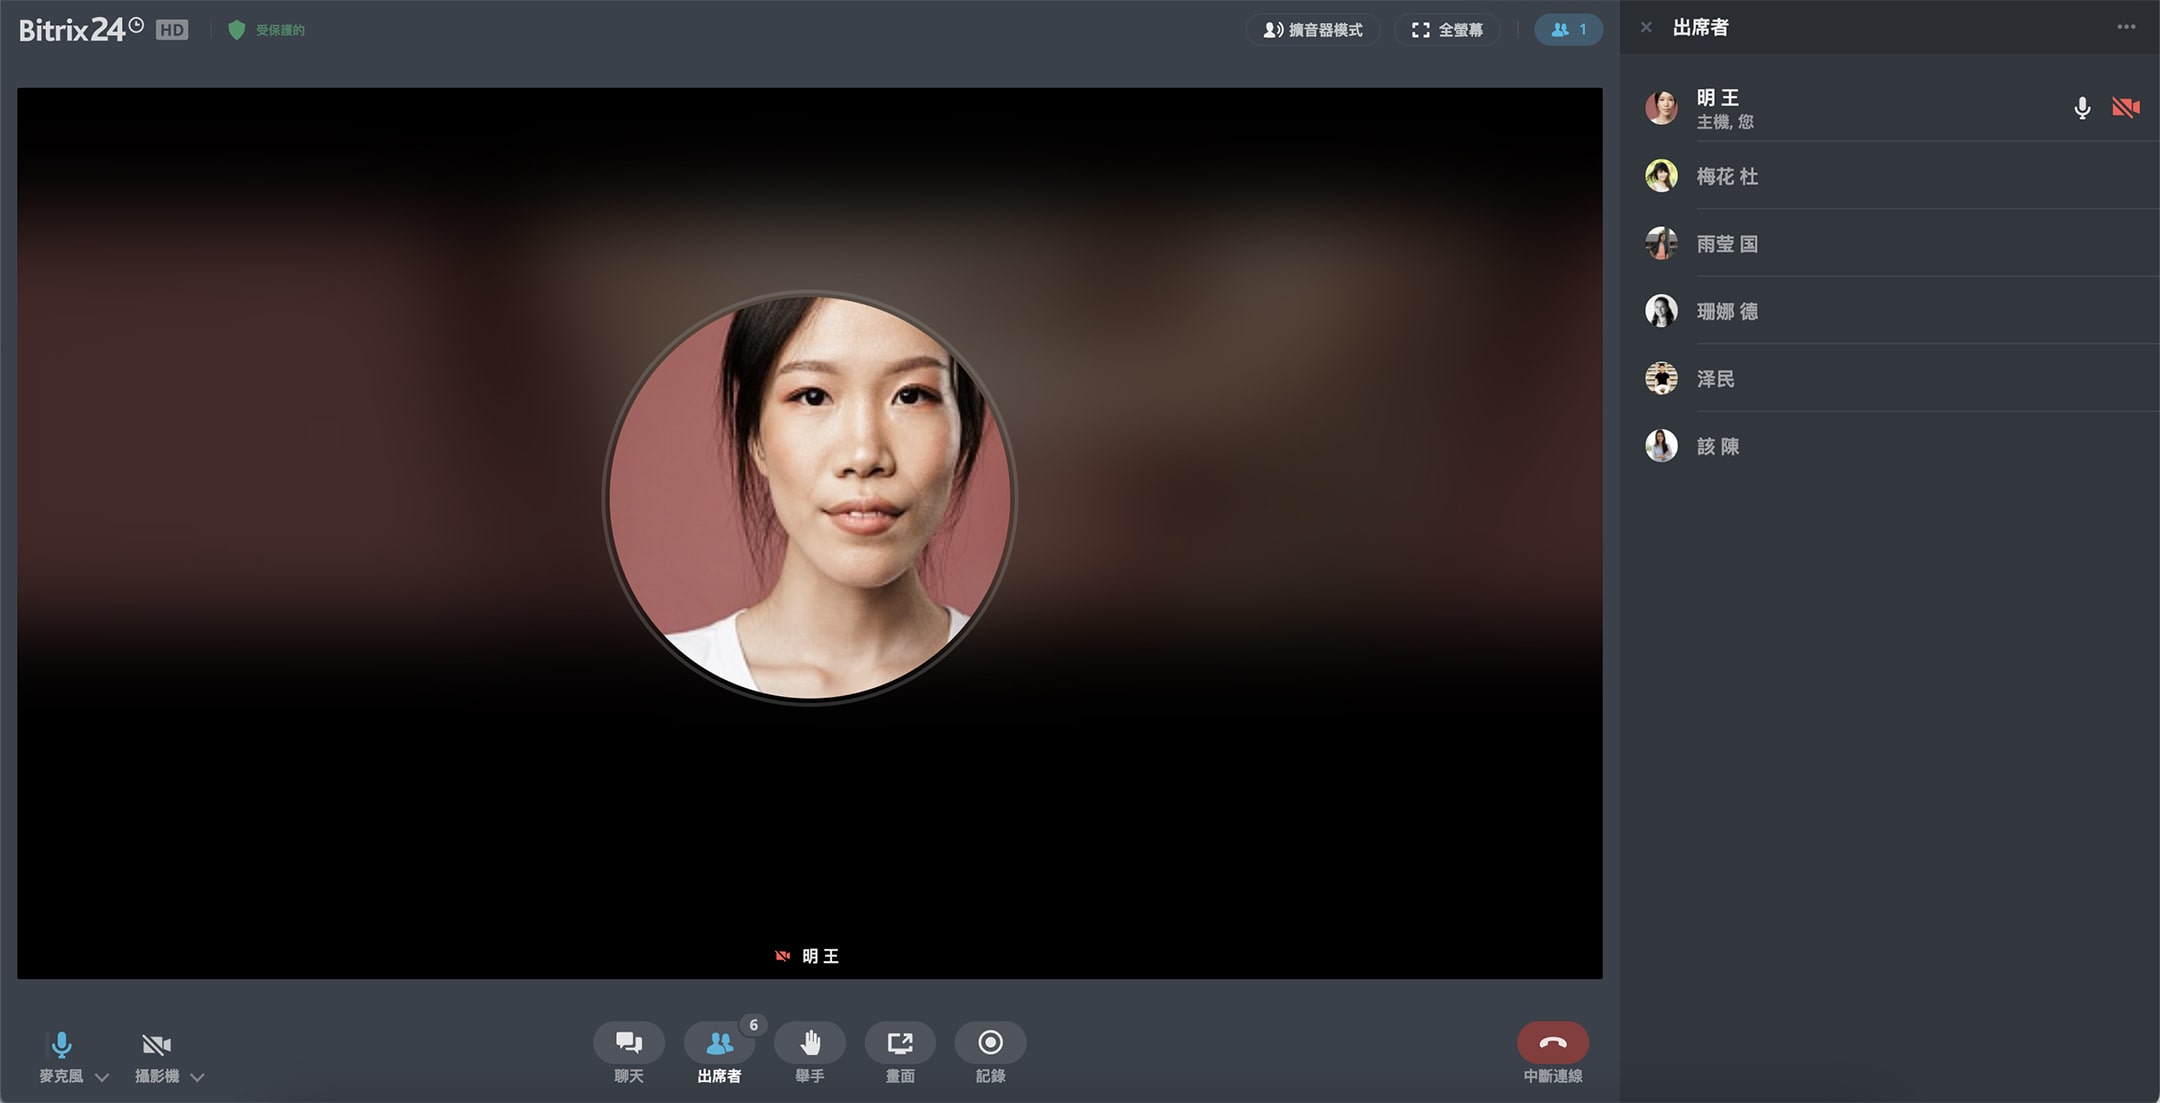The height and width of the screenshot is (1103, 2160).
Task: Click the 出席者 panel title
Action: tap(1701, 28)
